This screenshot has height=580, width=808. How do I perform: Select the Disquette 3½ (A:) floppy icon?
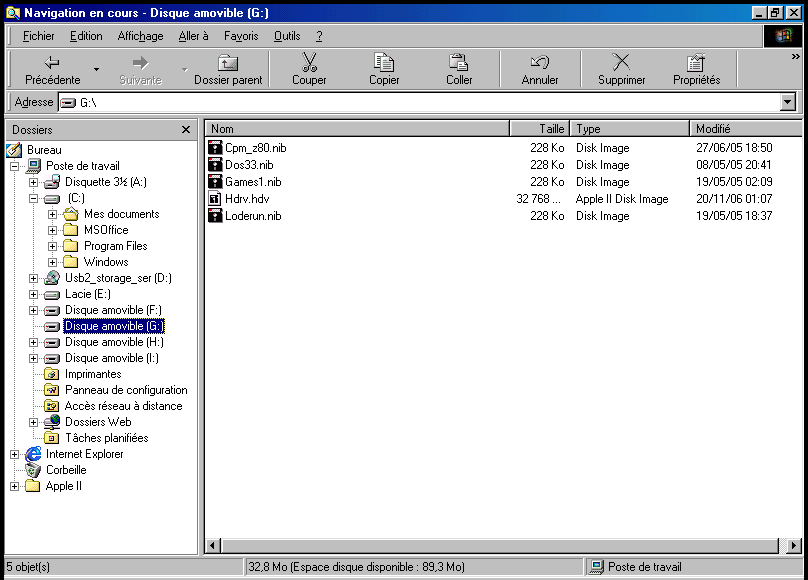coord(52,182)
